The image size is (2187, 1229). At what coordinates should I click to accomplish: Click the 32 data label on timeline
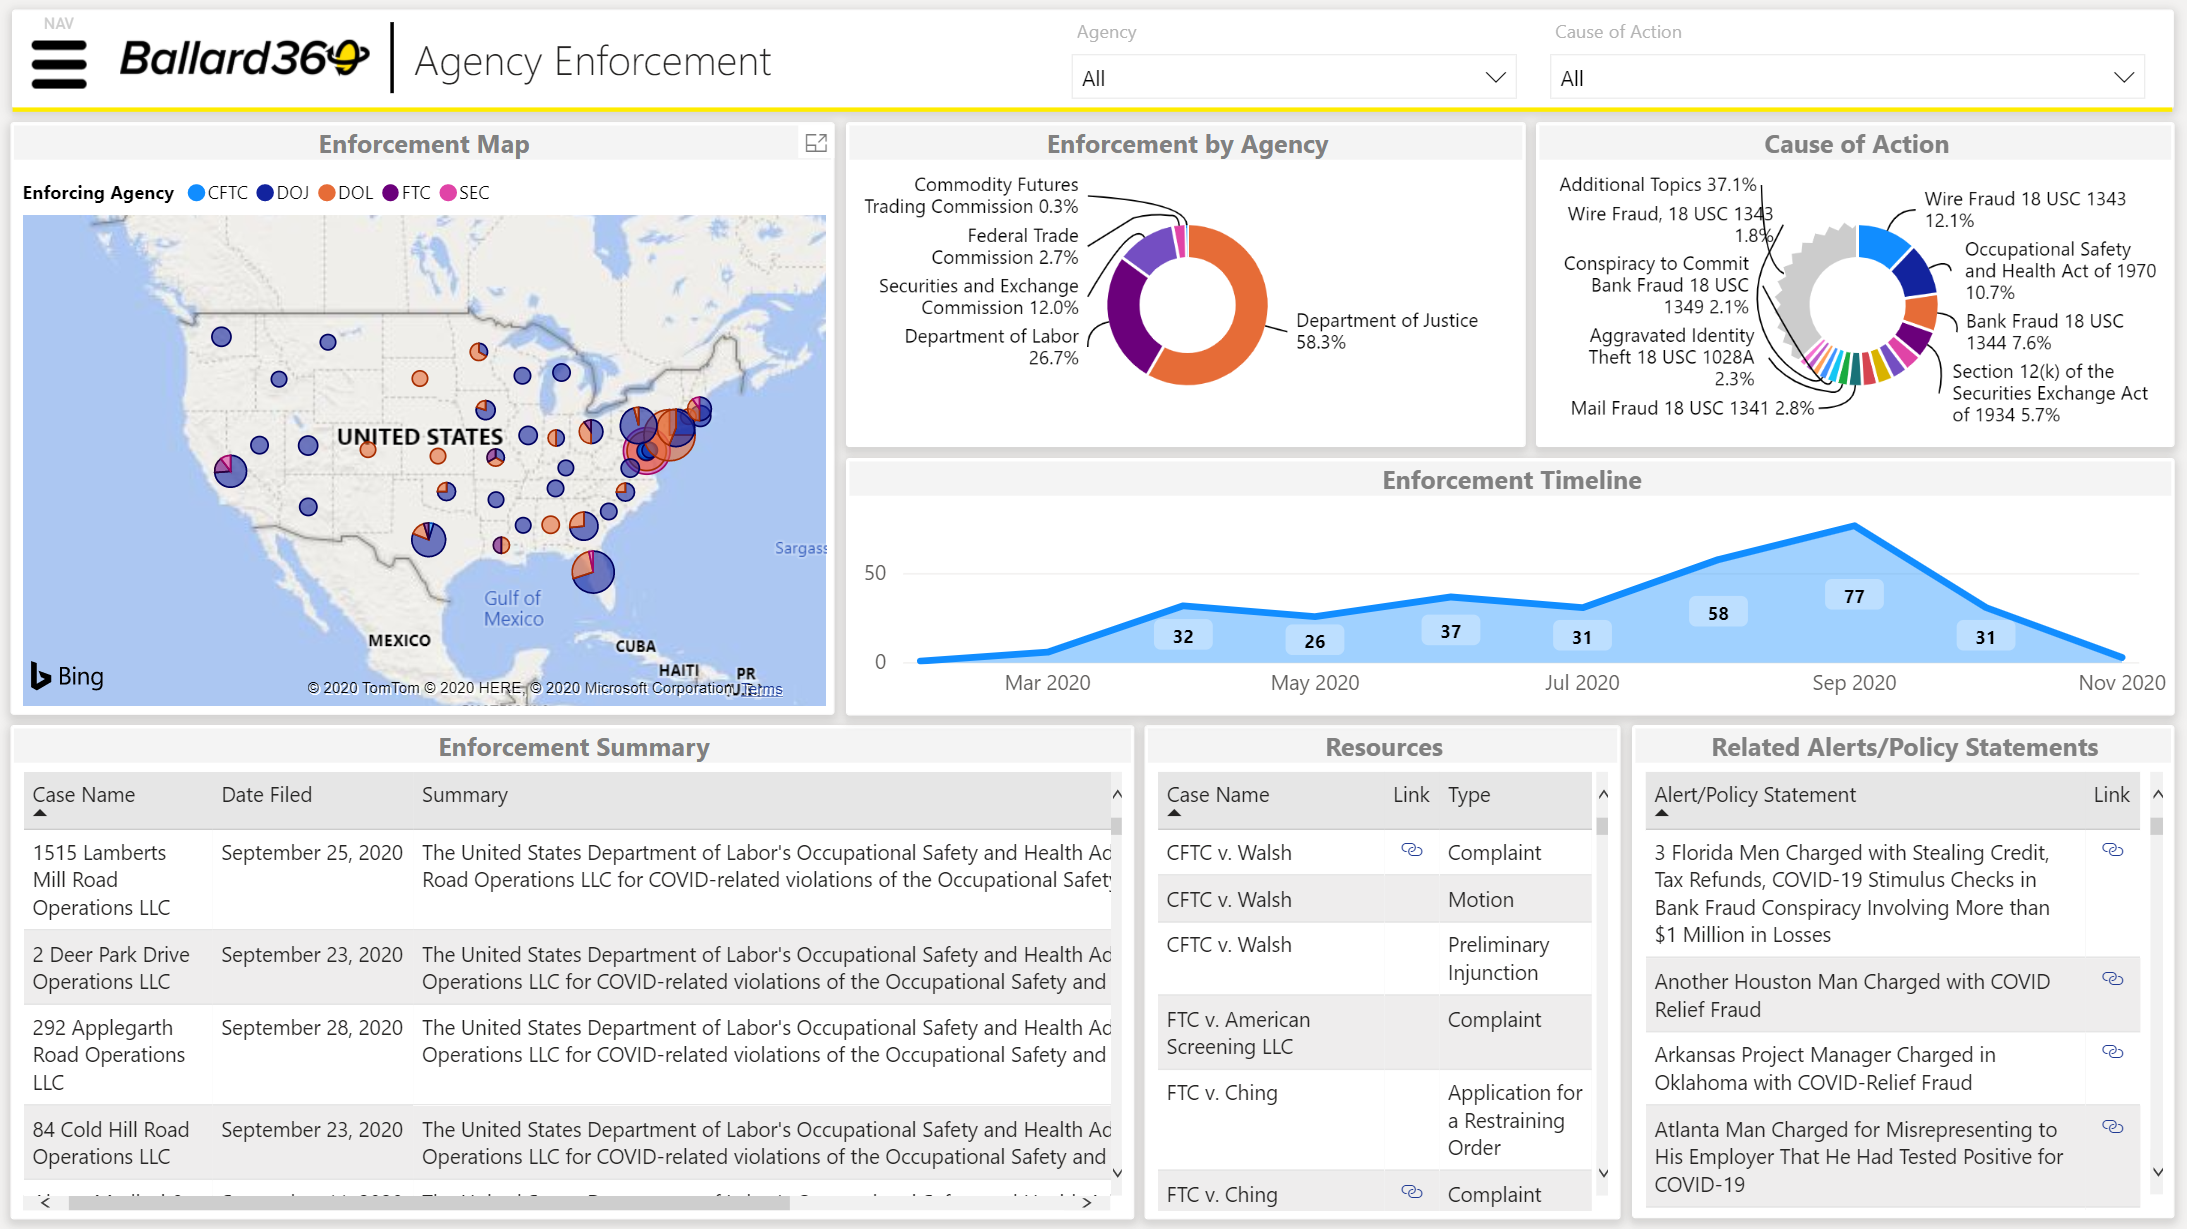(x=1183, y=636)
